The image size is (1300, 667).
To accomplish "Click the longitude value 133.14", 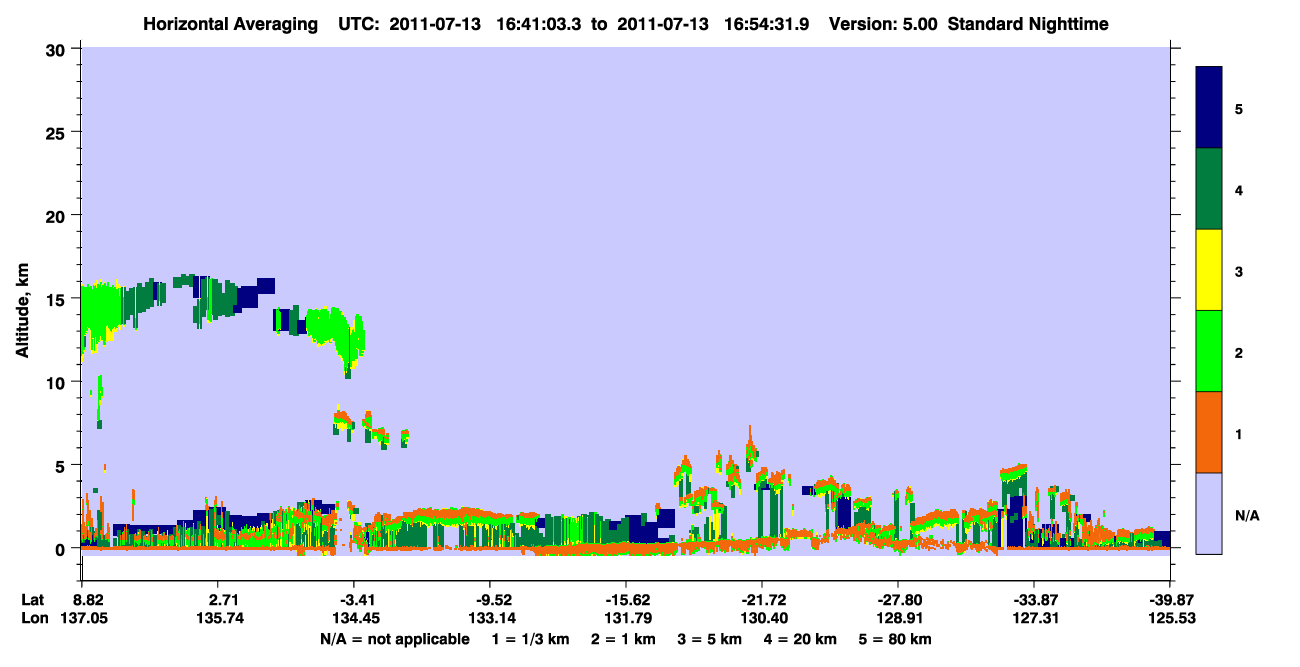I will pyautogui.click(x=494, y=619).
